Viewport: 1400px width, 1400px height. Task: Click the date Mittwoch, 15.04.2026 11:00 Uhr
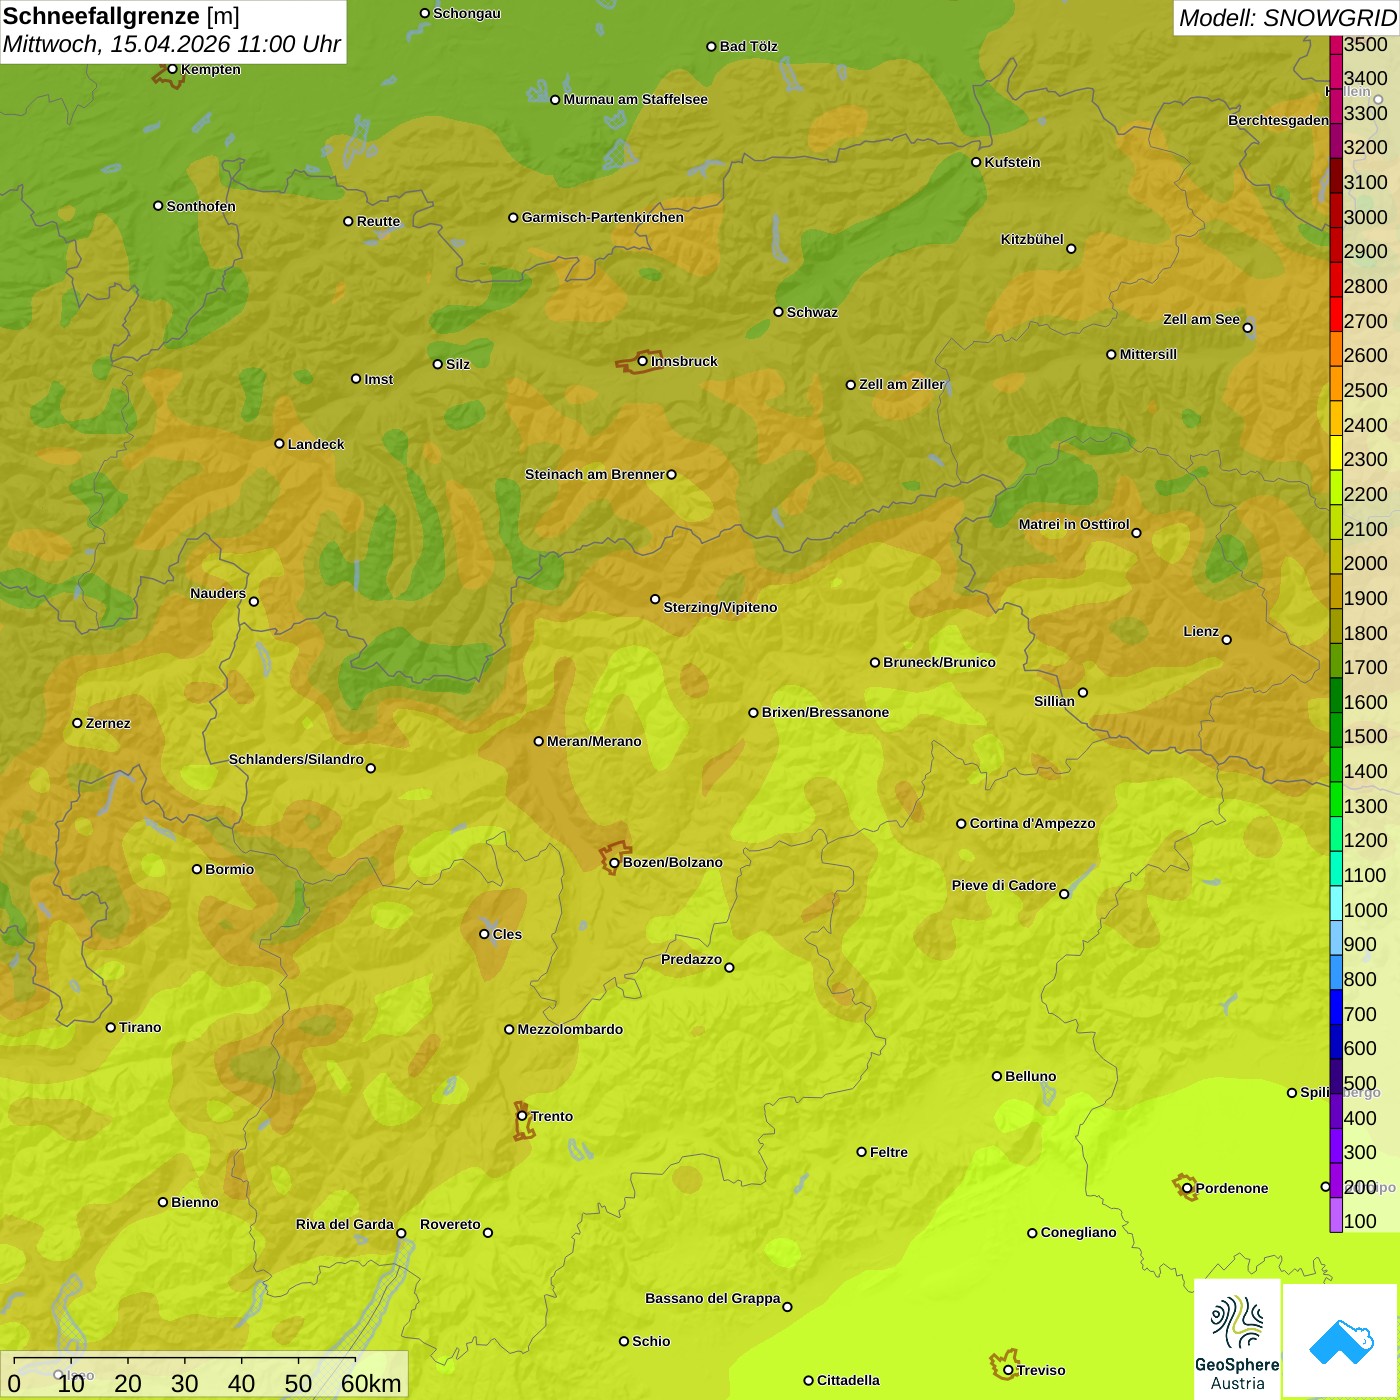(x=172, y=45)
